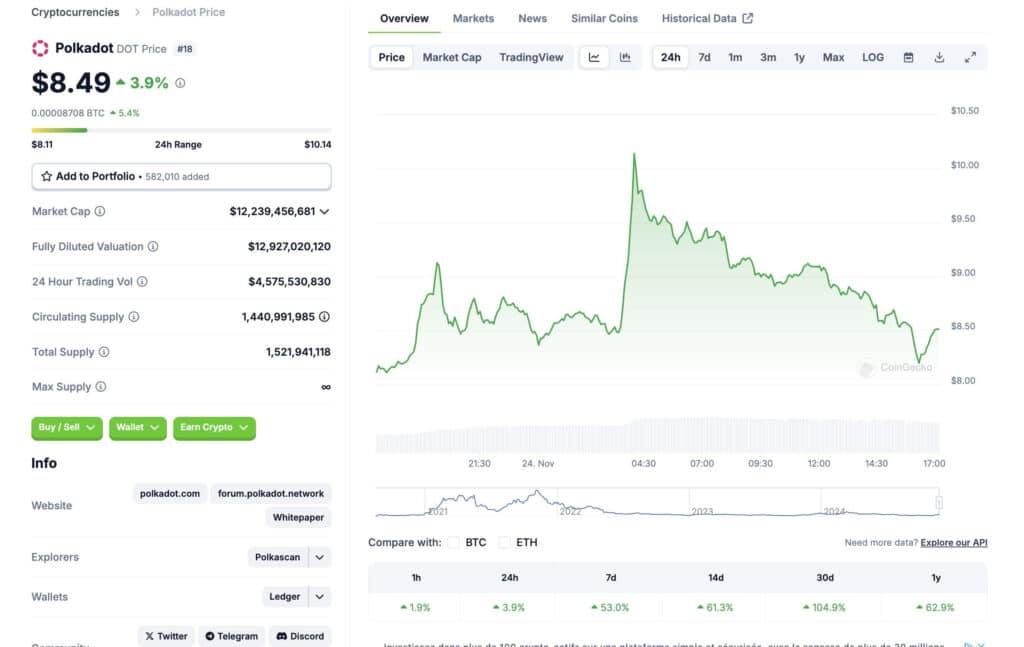Open 24 Hour Trading Vol info icon
The height and width of the screenshot is (647, 1024).
point(142,281)
